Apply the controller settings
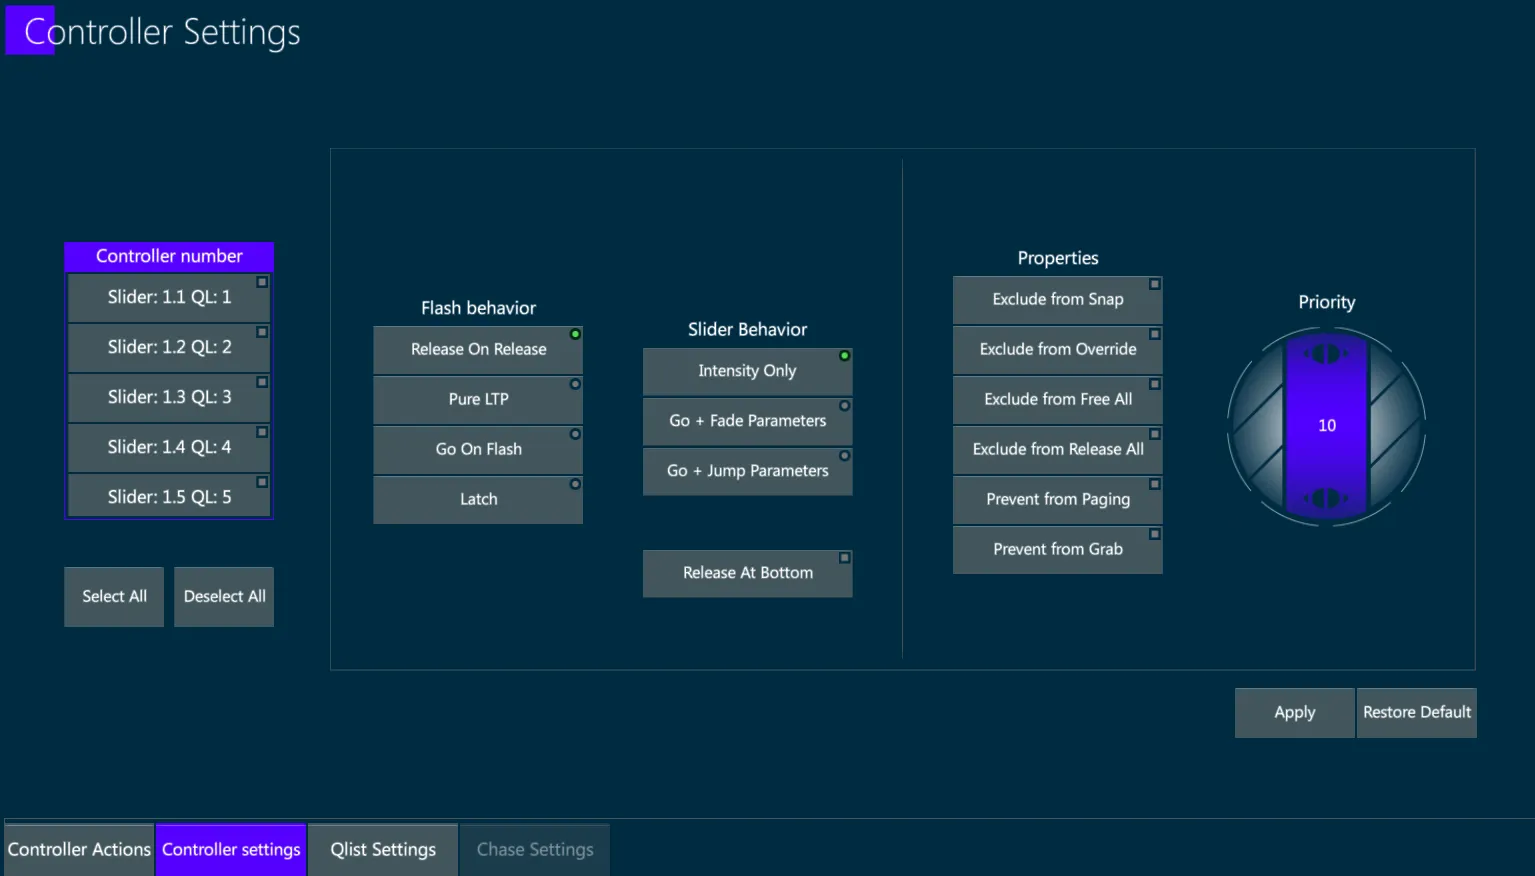 (1295, 713)
